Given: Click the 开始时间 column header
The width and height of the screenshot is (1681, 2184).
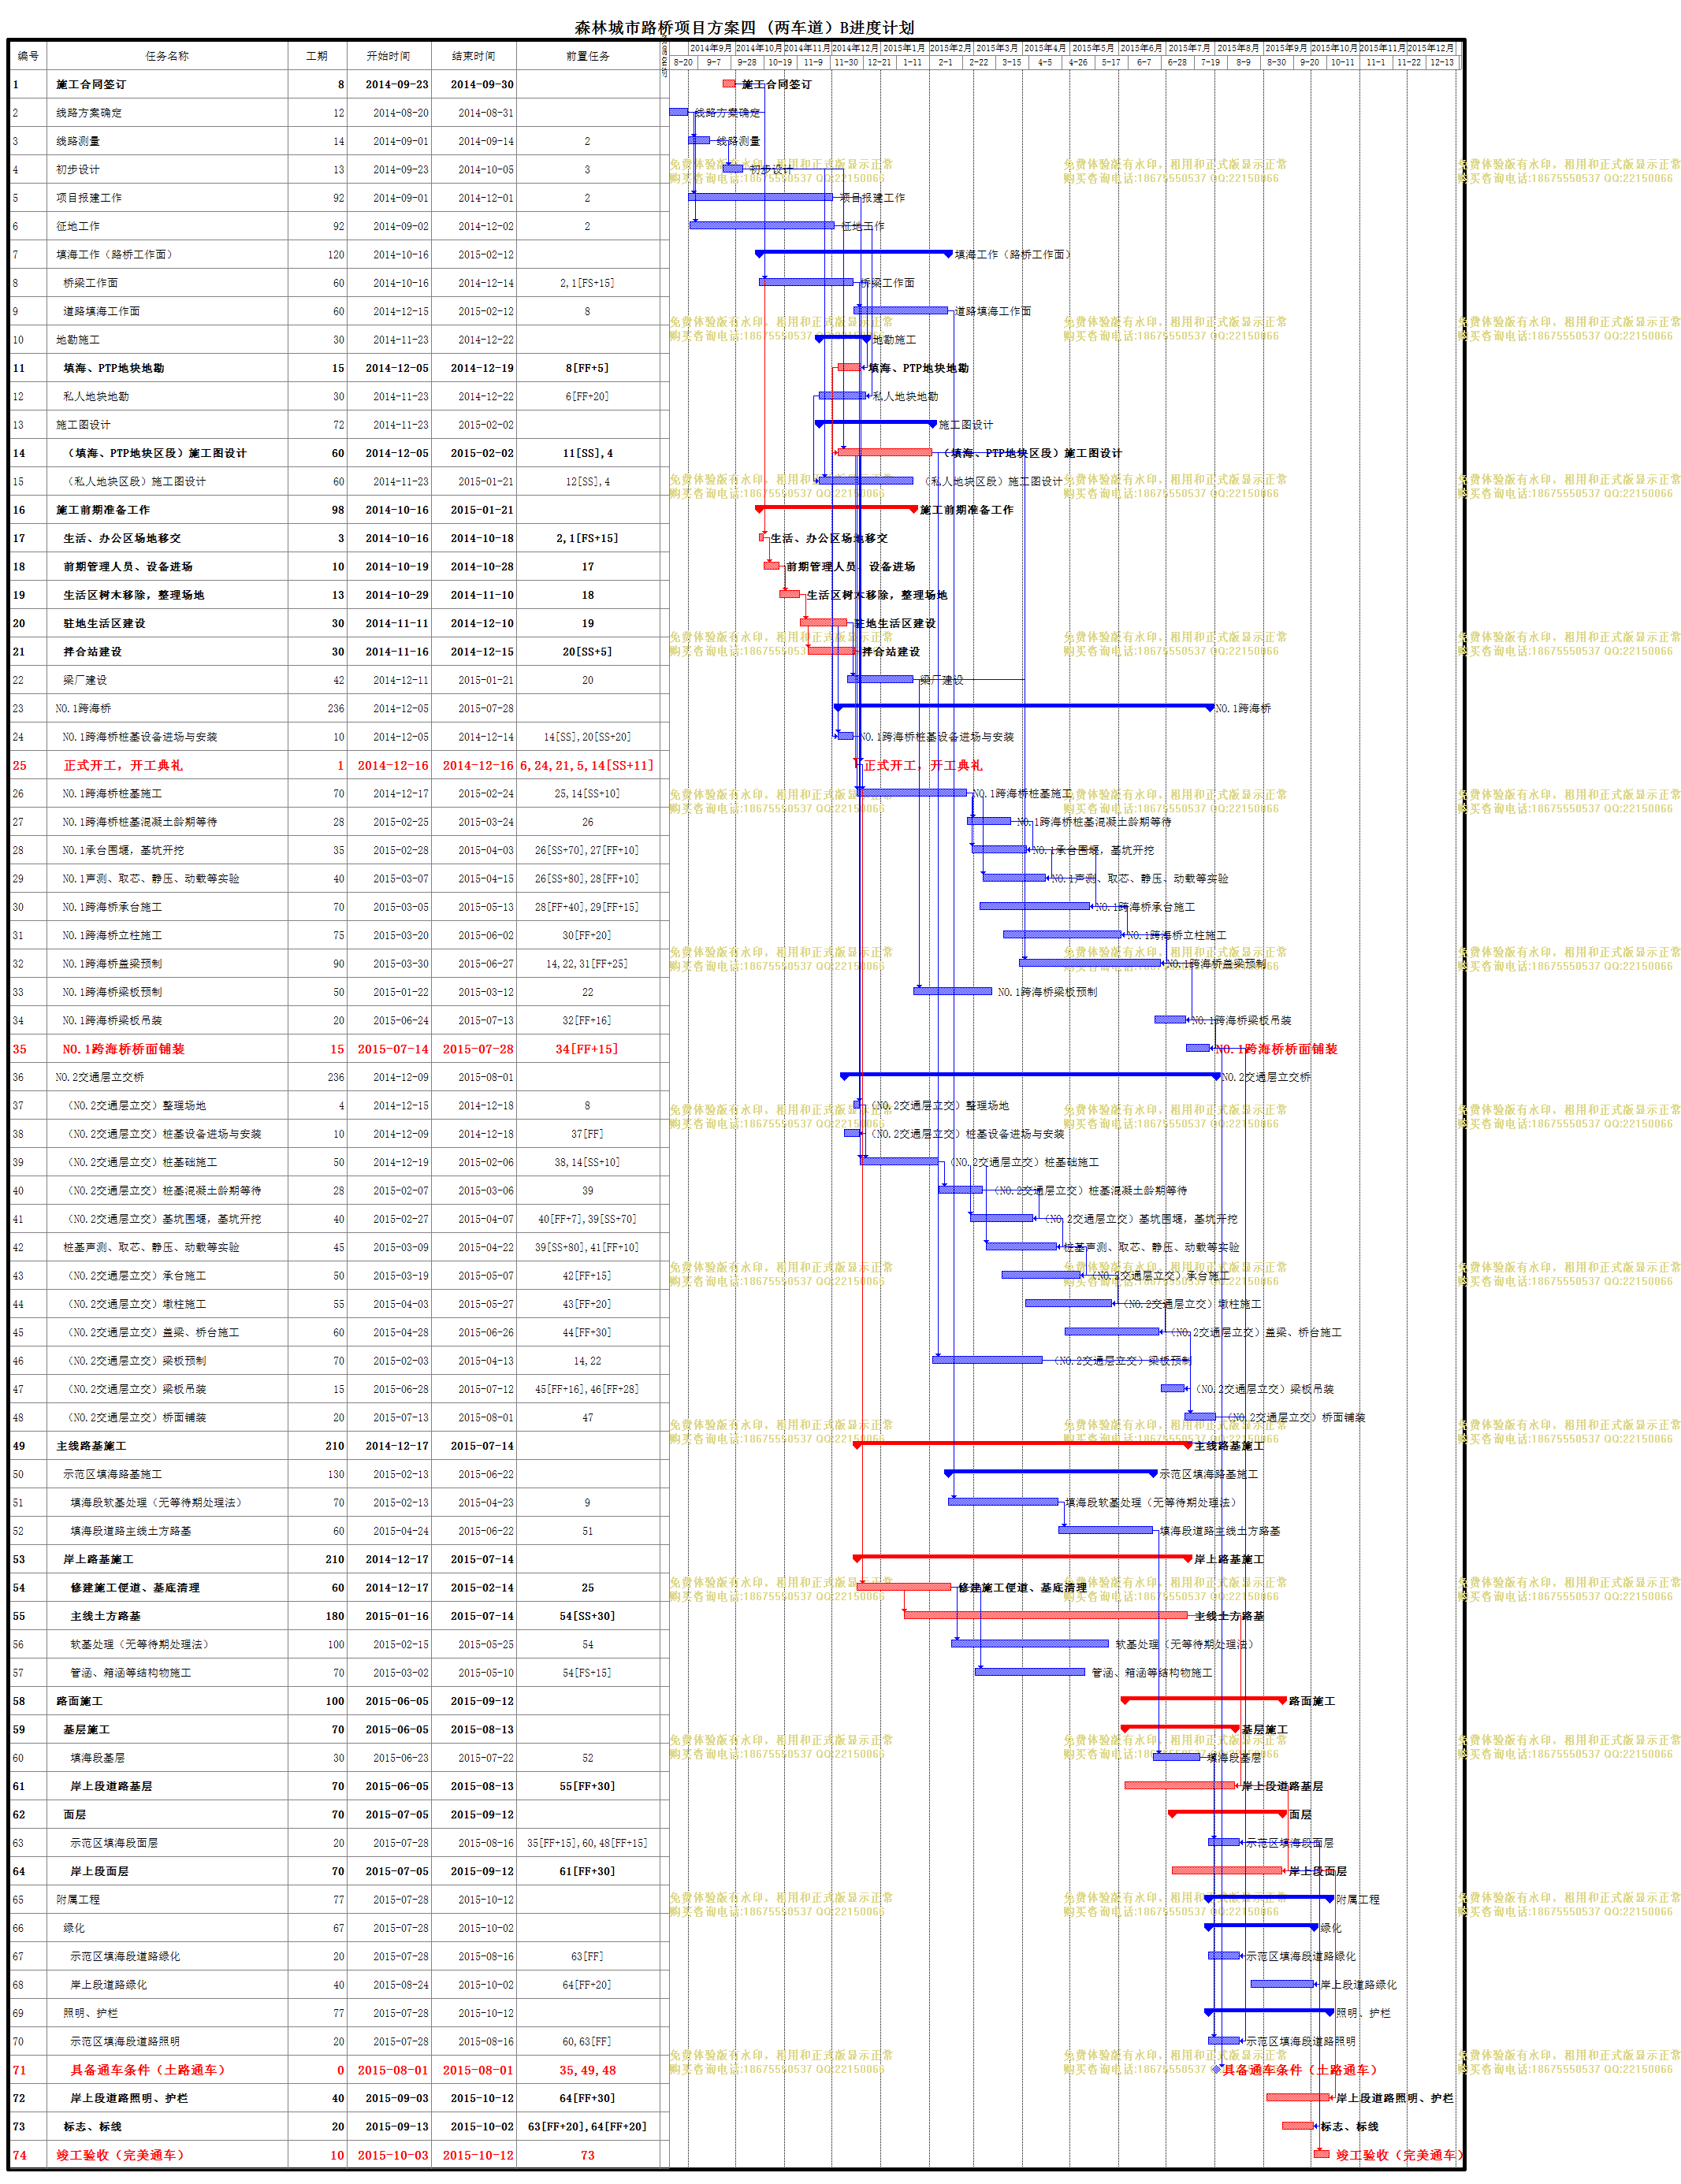Looking at the screenshot, I should [388, 56].
